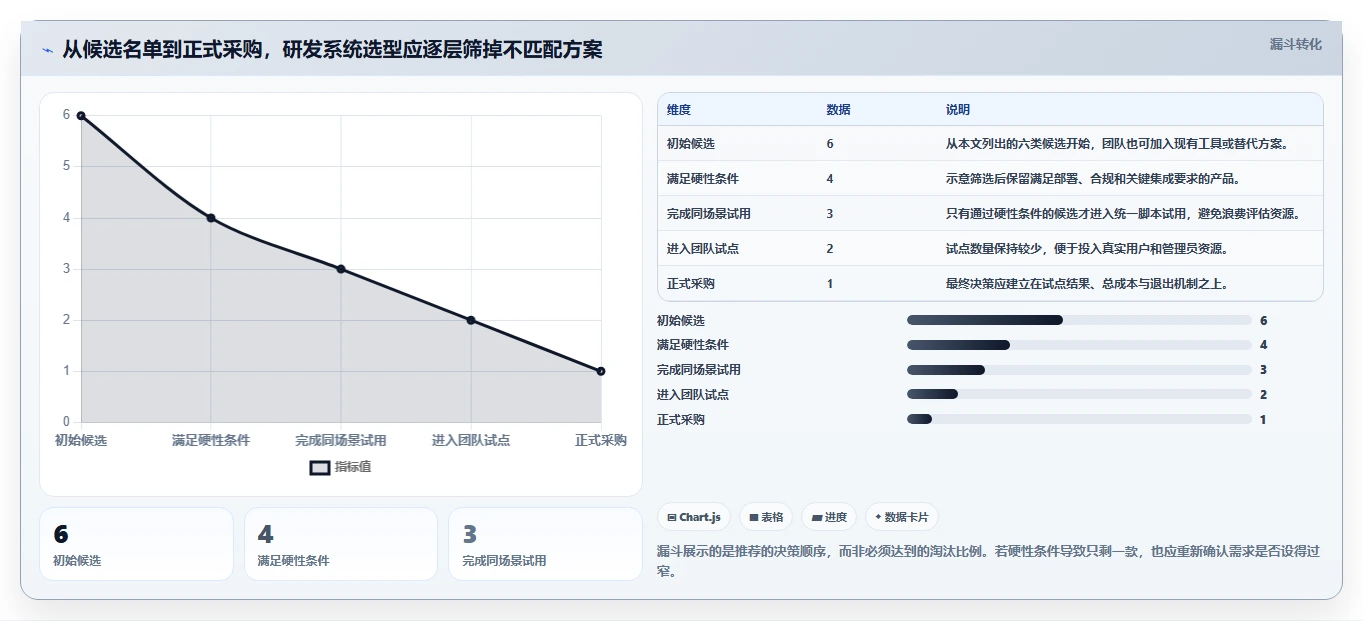Open the data card showing 3 完成同场景试用
Screen dimensions: 1363x621
(x=545, y=544)
